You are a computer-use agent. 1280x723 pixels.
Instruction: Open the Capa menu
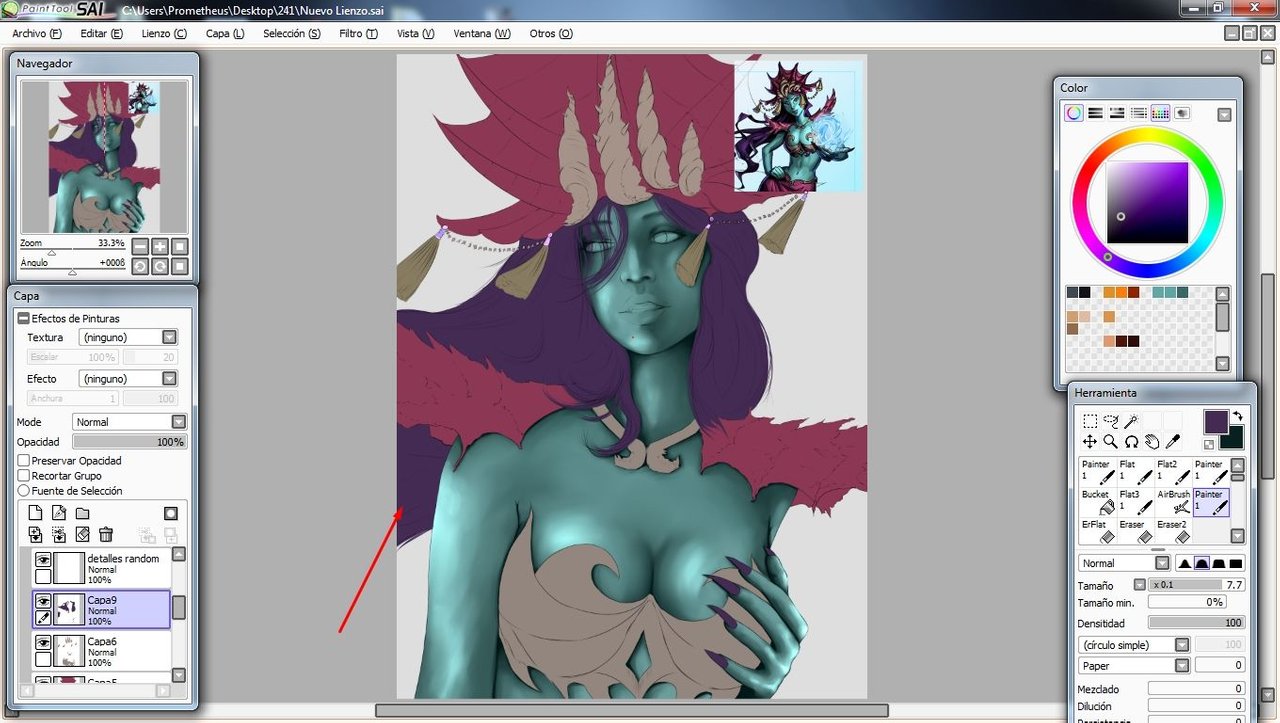pyautogui.click(x=225, y=33)
